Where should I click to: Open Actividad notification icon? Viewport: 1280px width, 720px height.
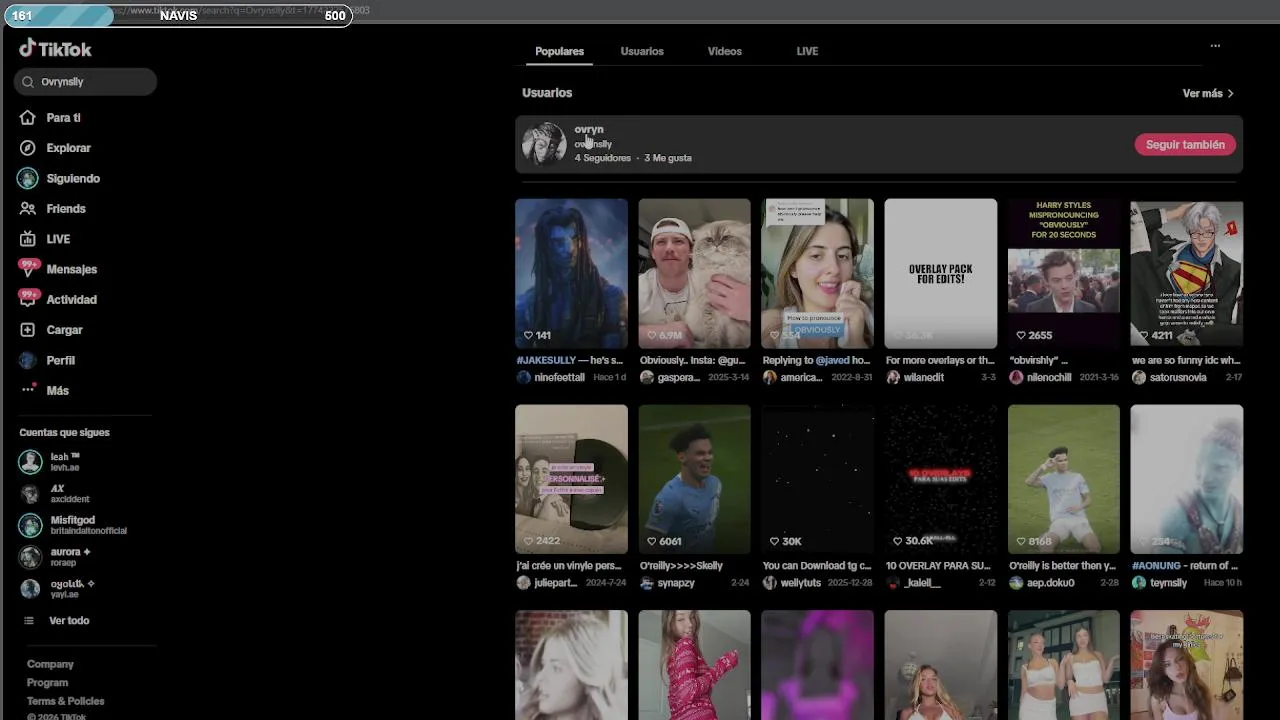[28, 299]
